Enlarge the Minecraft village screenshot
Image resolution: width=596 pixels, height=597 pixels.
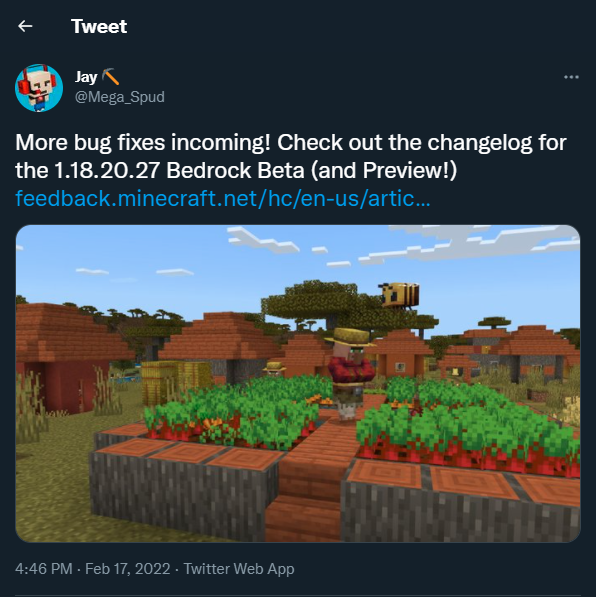(x=298, y=383)
